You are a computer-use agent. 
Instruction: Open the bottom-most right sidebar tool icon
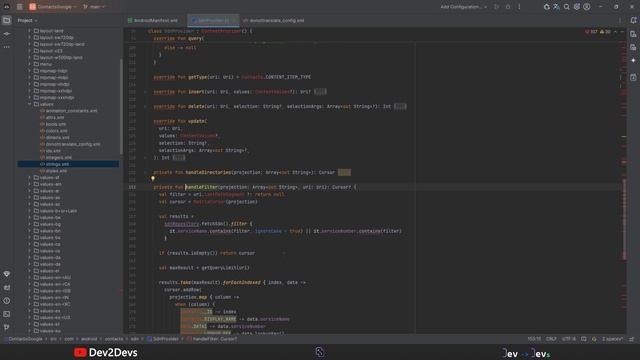click(x=633, y=78)
